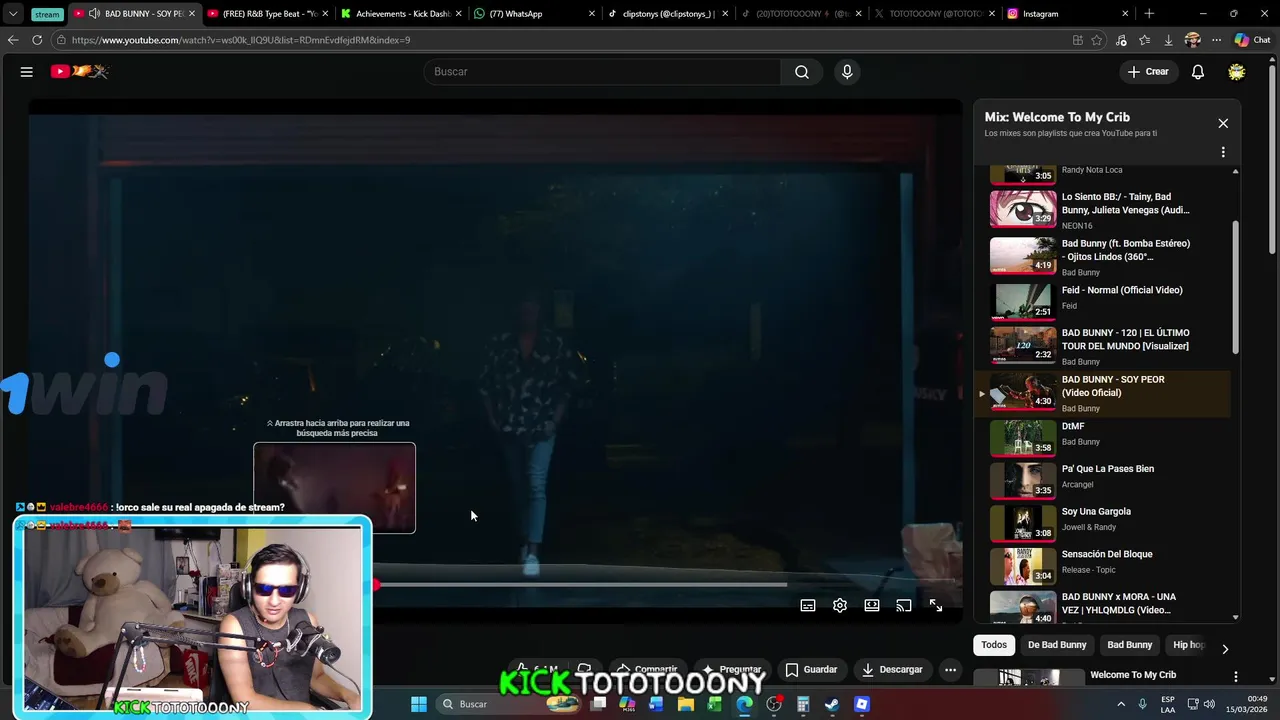The image size is (1280, 720).
Task: Open the Edge profile avatar
Action: coord(1192,40)
